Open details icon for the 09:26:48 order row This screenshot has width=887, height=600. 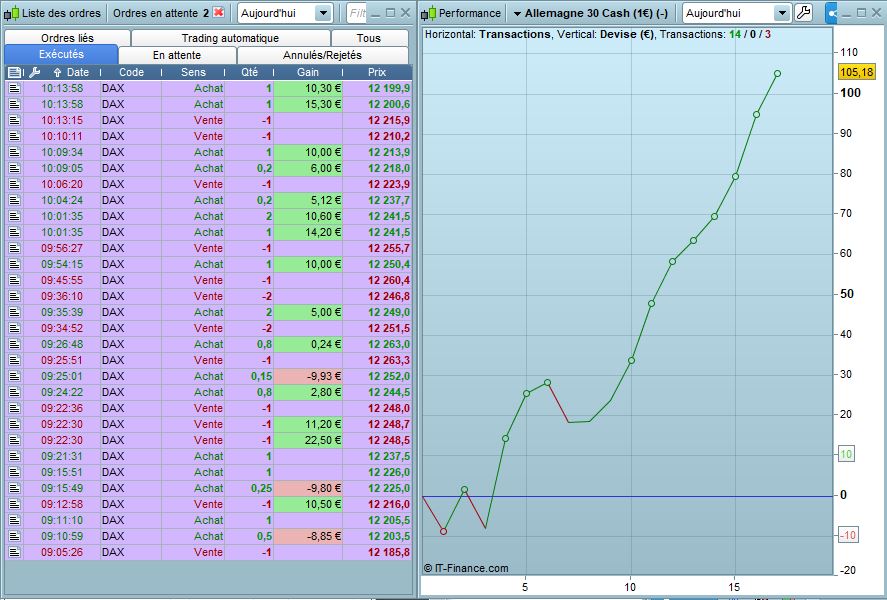click(14, 344)
